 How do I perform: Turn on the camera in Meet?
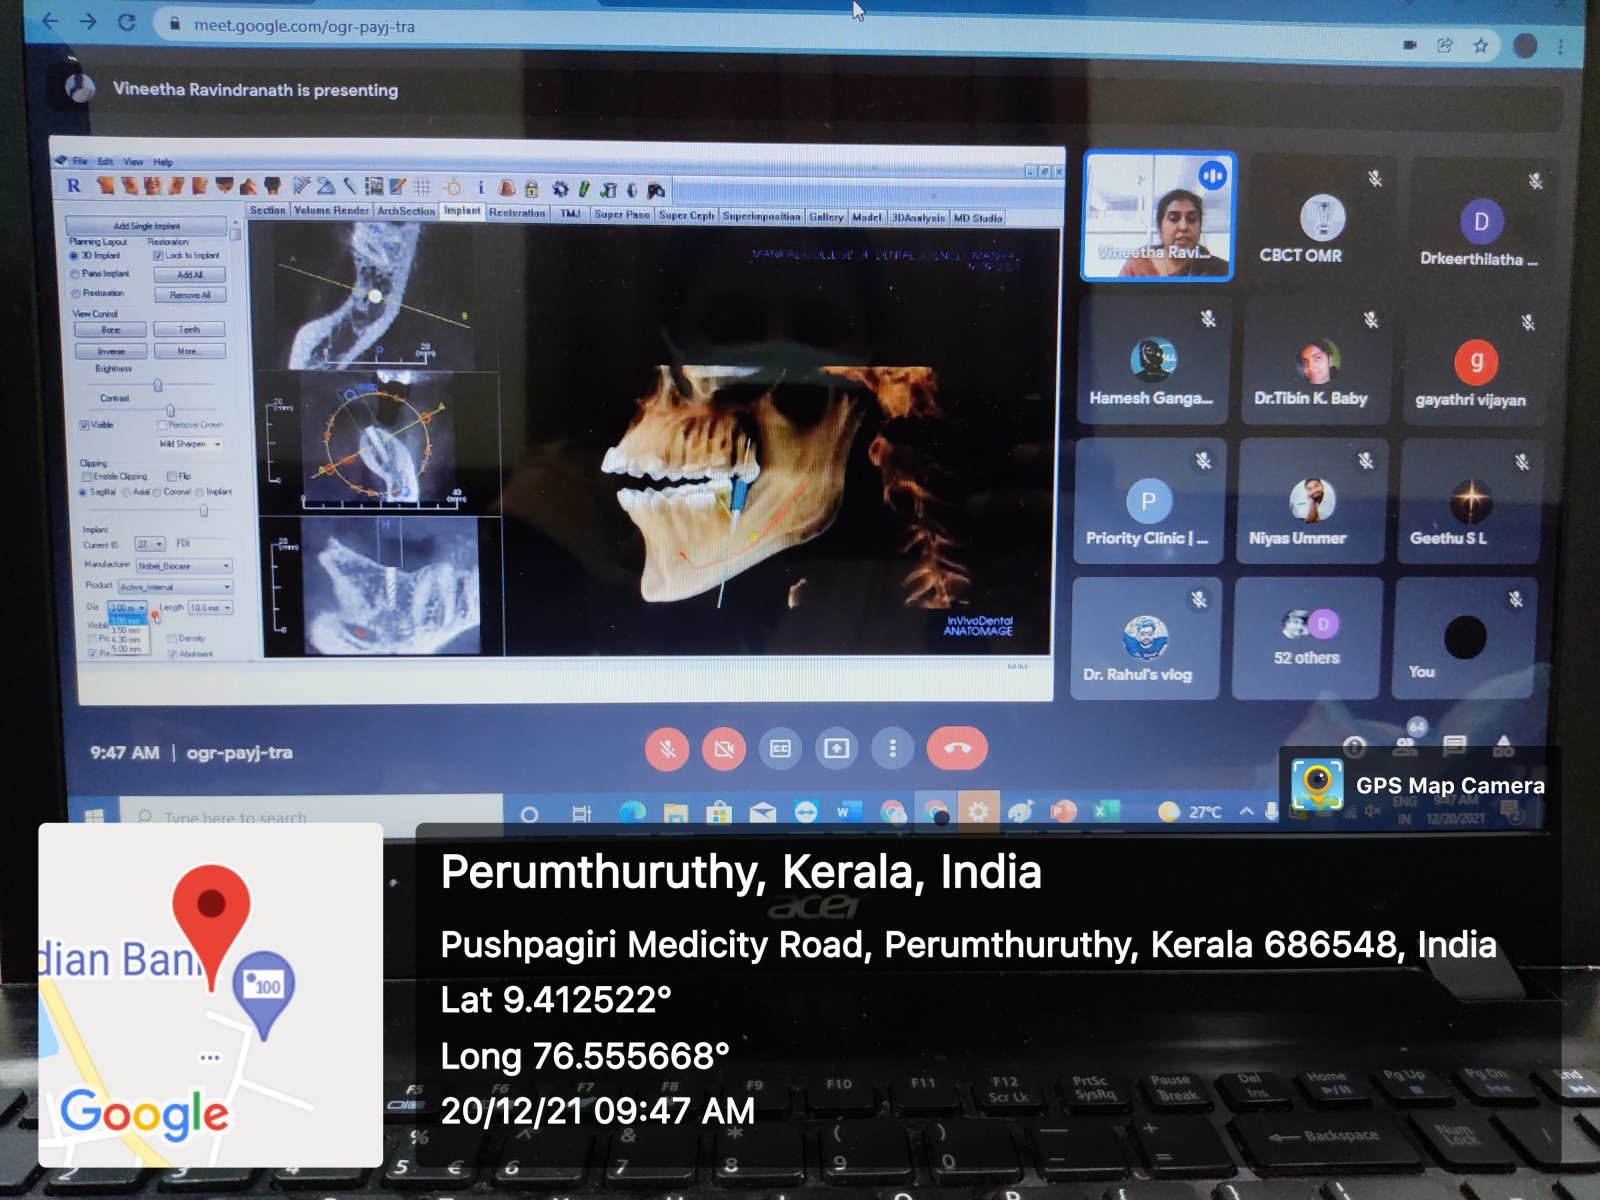(x=724, y=749)
